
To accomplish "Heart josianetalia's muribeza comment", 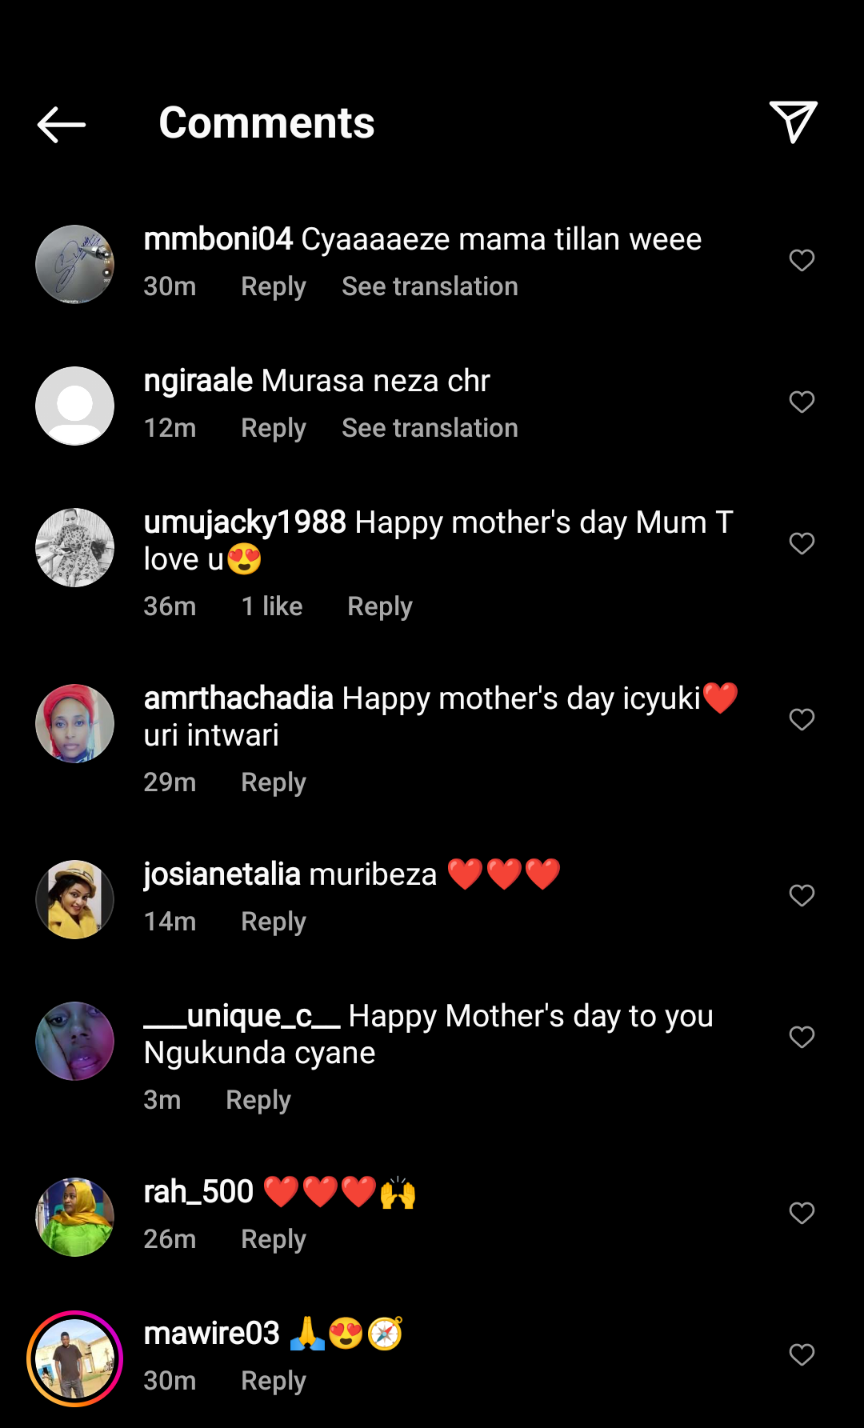I will click(802, 896).
